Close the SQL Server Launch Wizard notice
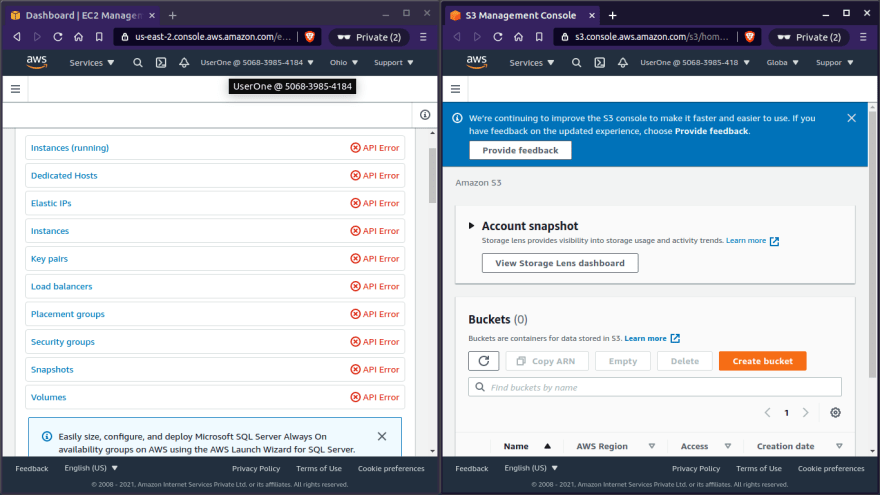 [x=382, y=436]
